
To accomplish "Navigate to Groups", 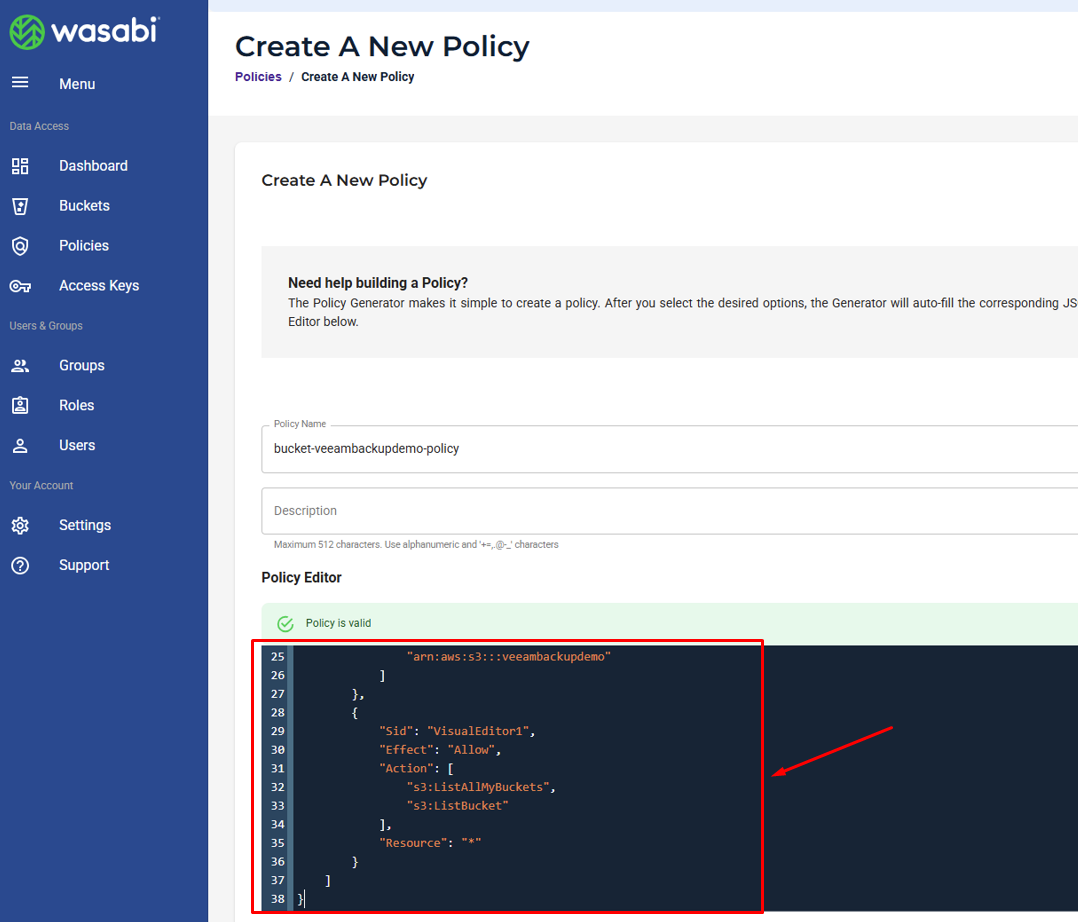I will coord(82,365).
